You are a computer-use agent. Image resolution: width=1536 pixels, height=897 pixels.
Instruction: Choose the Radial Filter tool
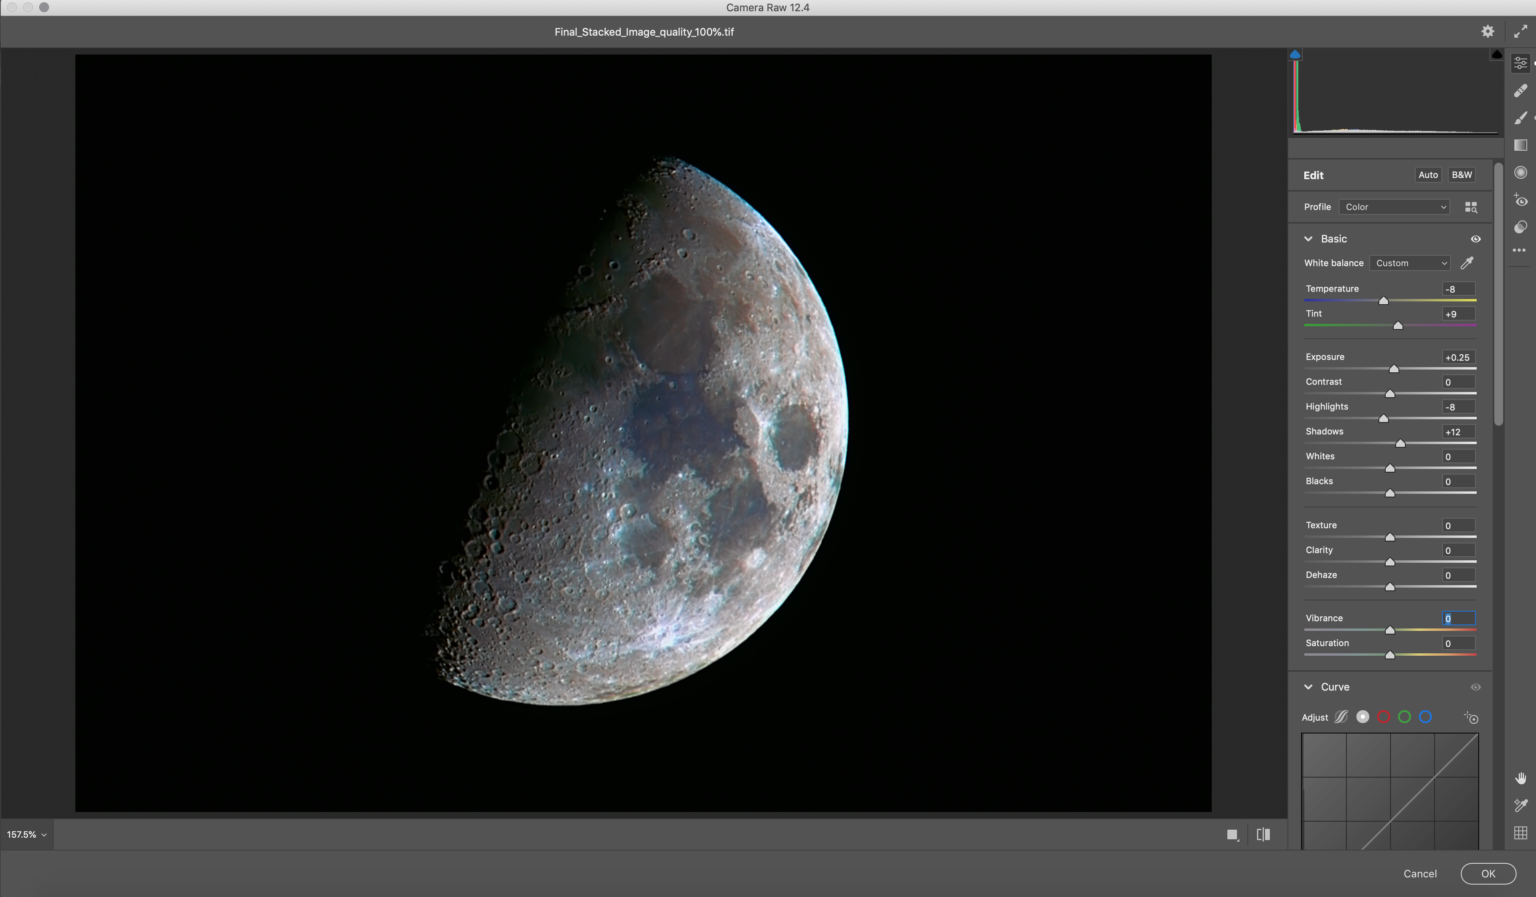point(1520,173)
